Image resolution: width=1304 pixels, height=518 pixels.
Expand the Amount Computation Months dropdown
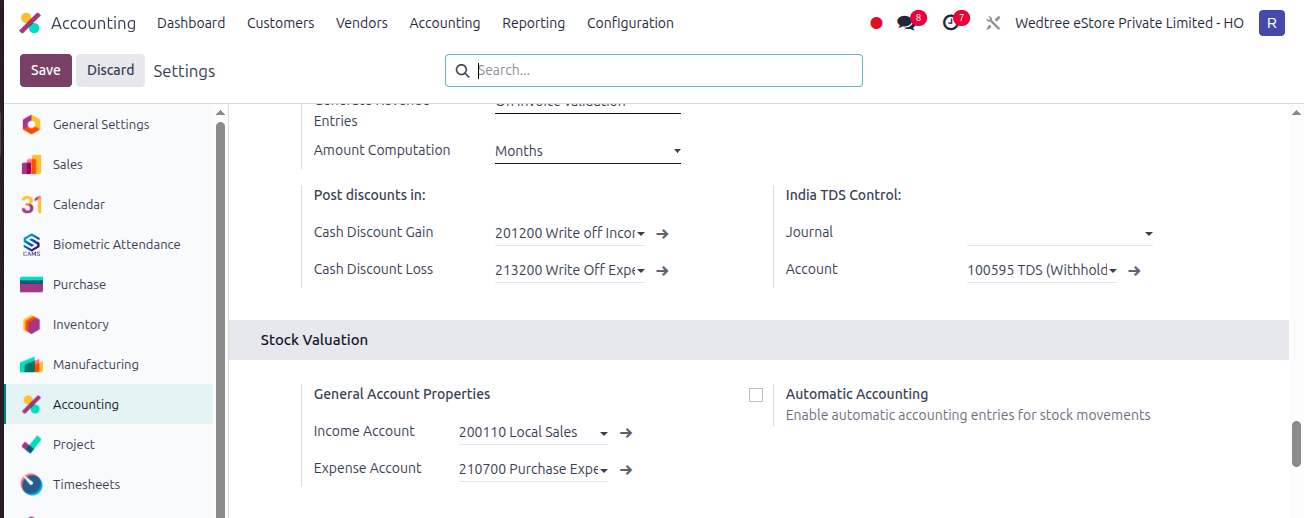(588, 151)
